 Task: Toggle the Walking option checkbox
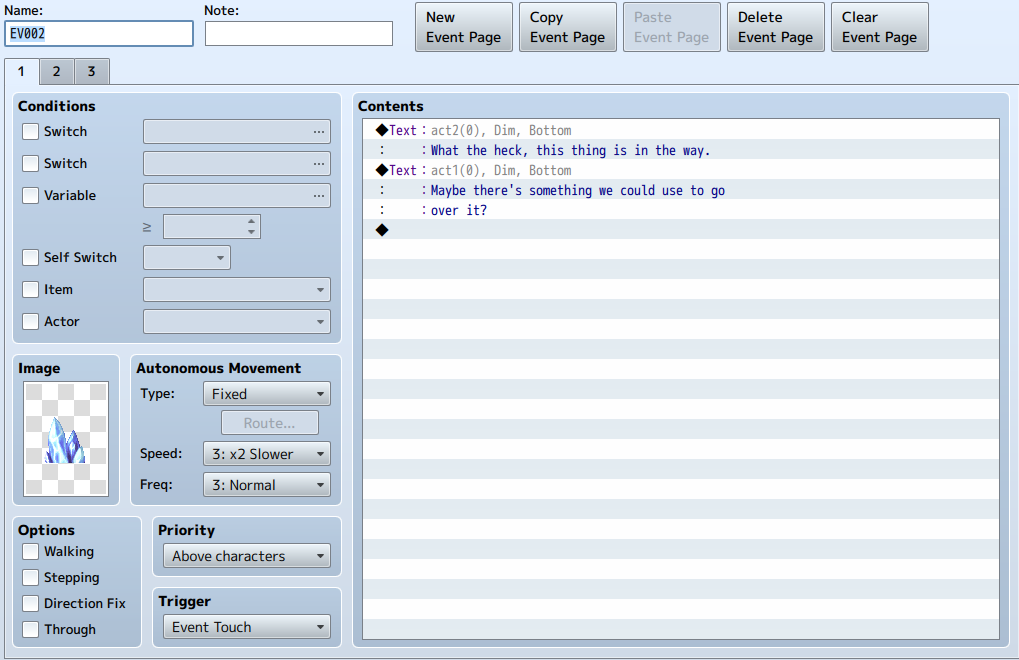point(31,552)
